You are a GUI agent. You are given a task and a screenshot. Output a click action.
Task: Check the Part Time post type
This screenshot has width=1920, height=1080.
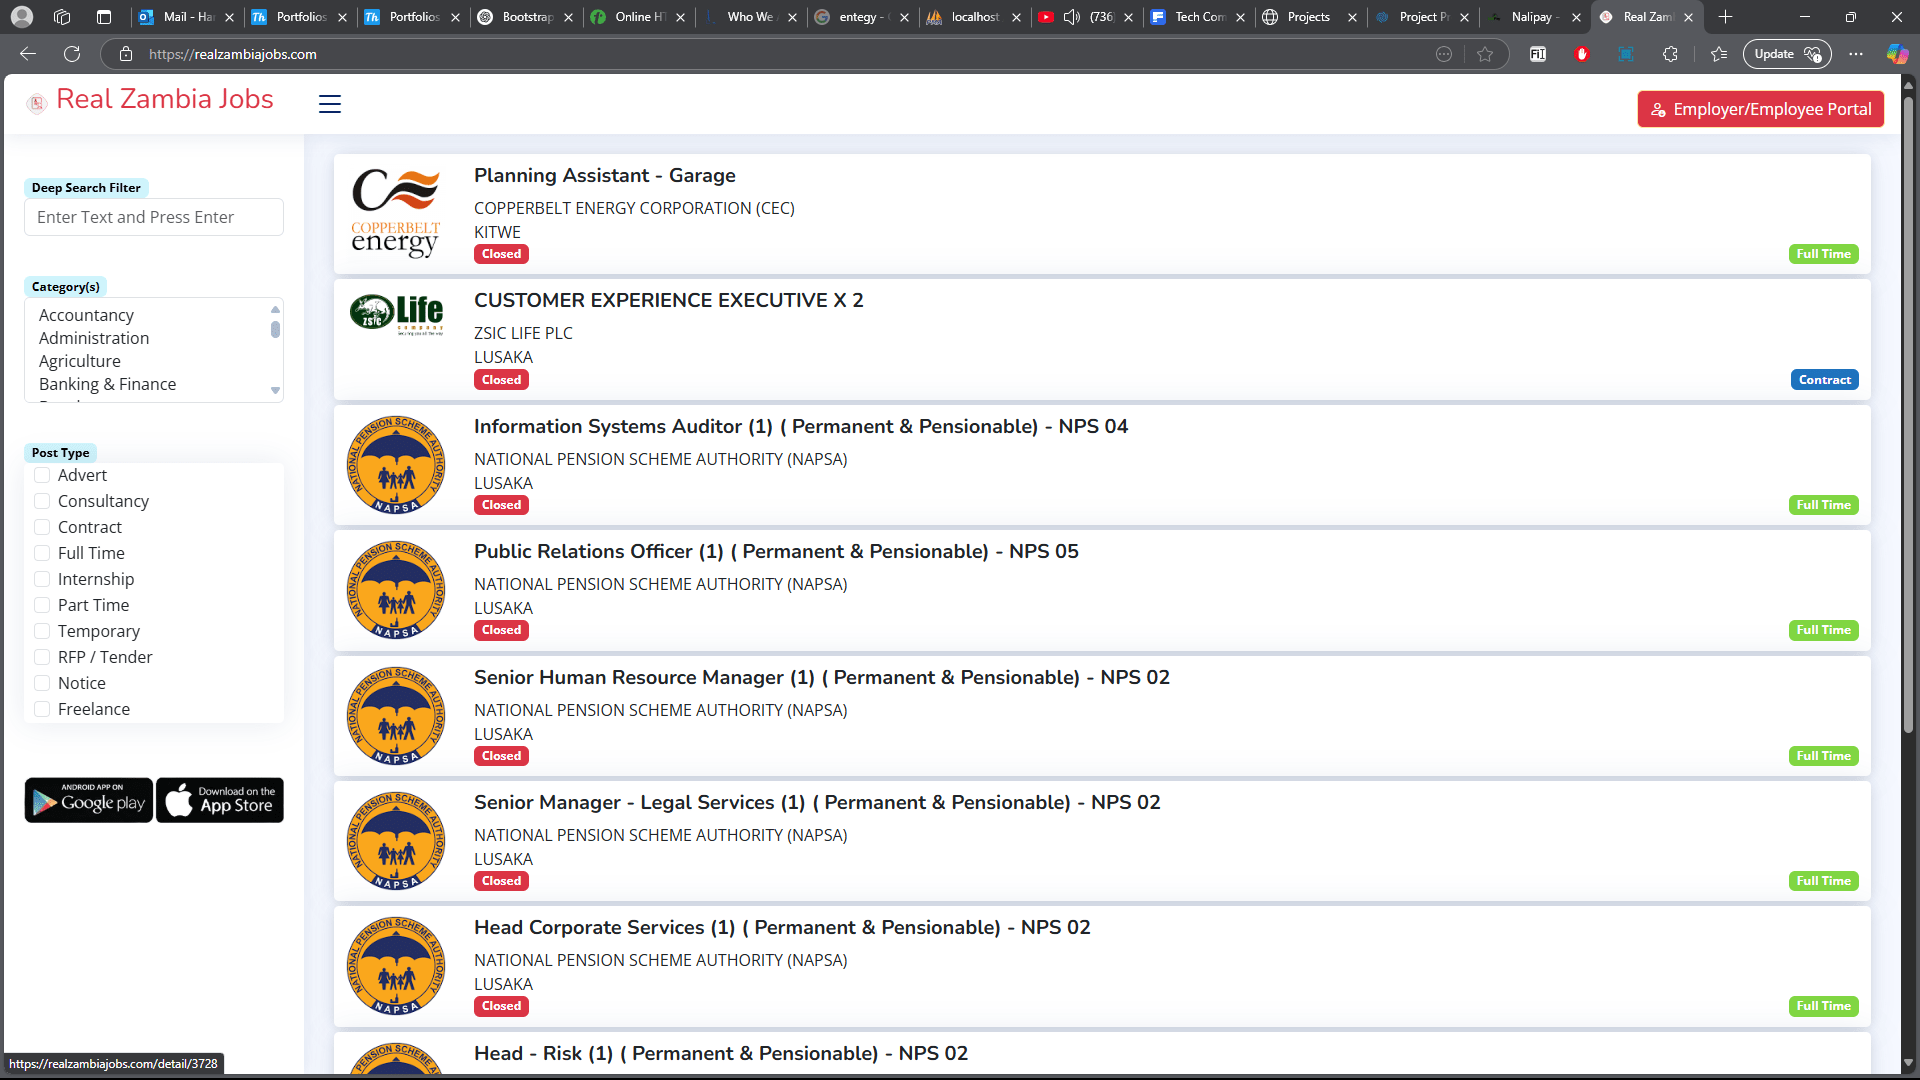tap(42, 605)
